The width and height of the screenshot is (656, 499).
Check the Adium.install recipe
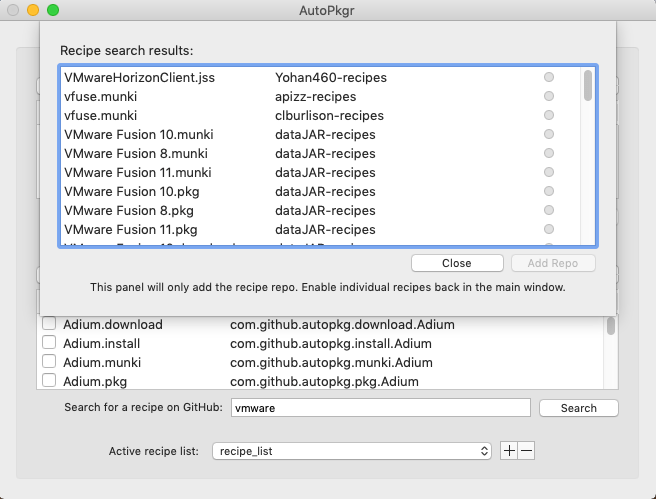49,343
